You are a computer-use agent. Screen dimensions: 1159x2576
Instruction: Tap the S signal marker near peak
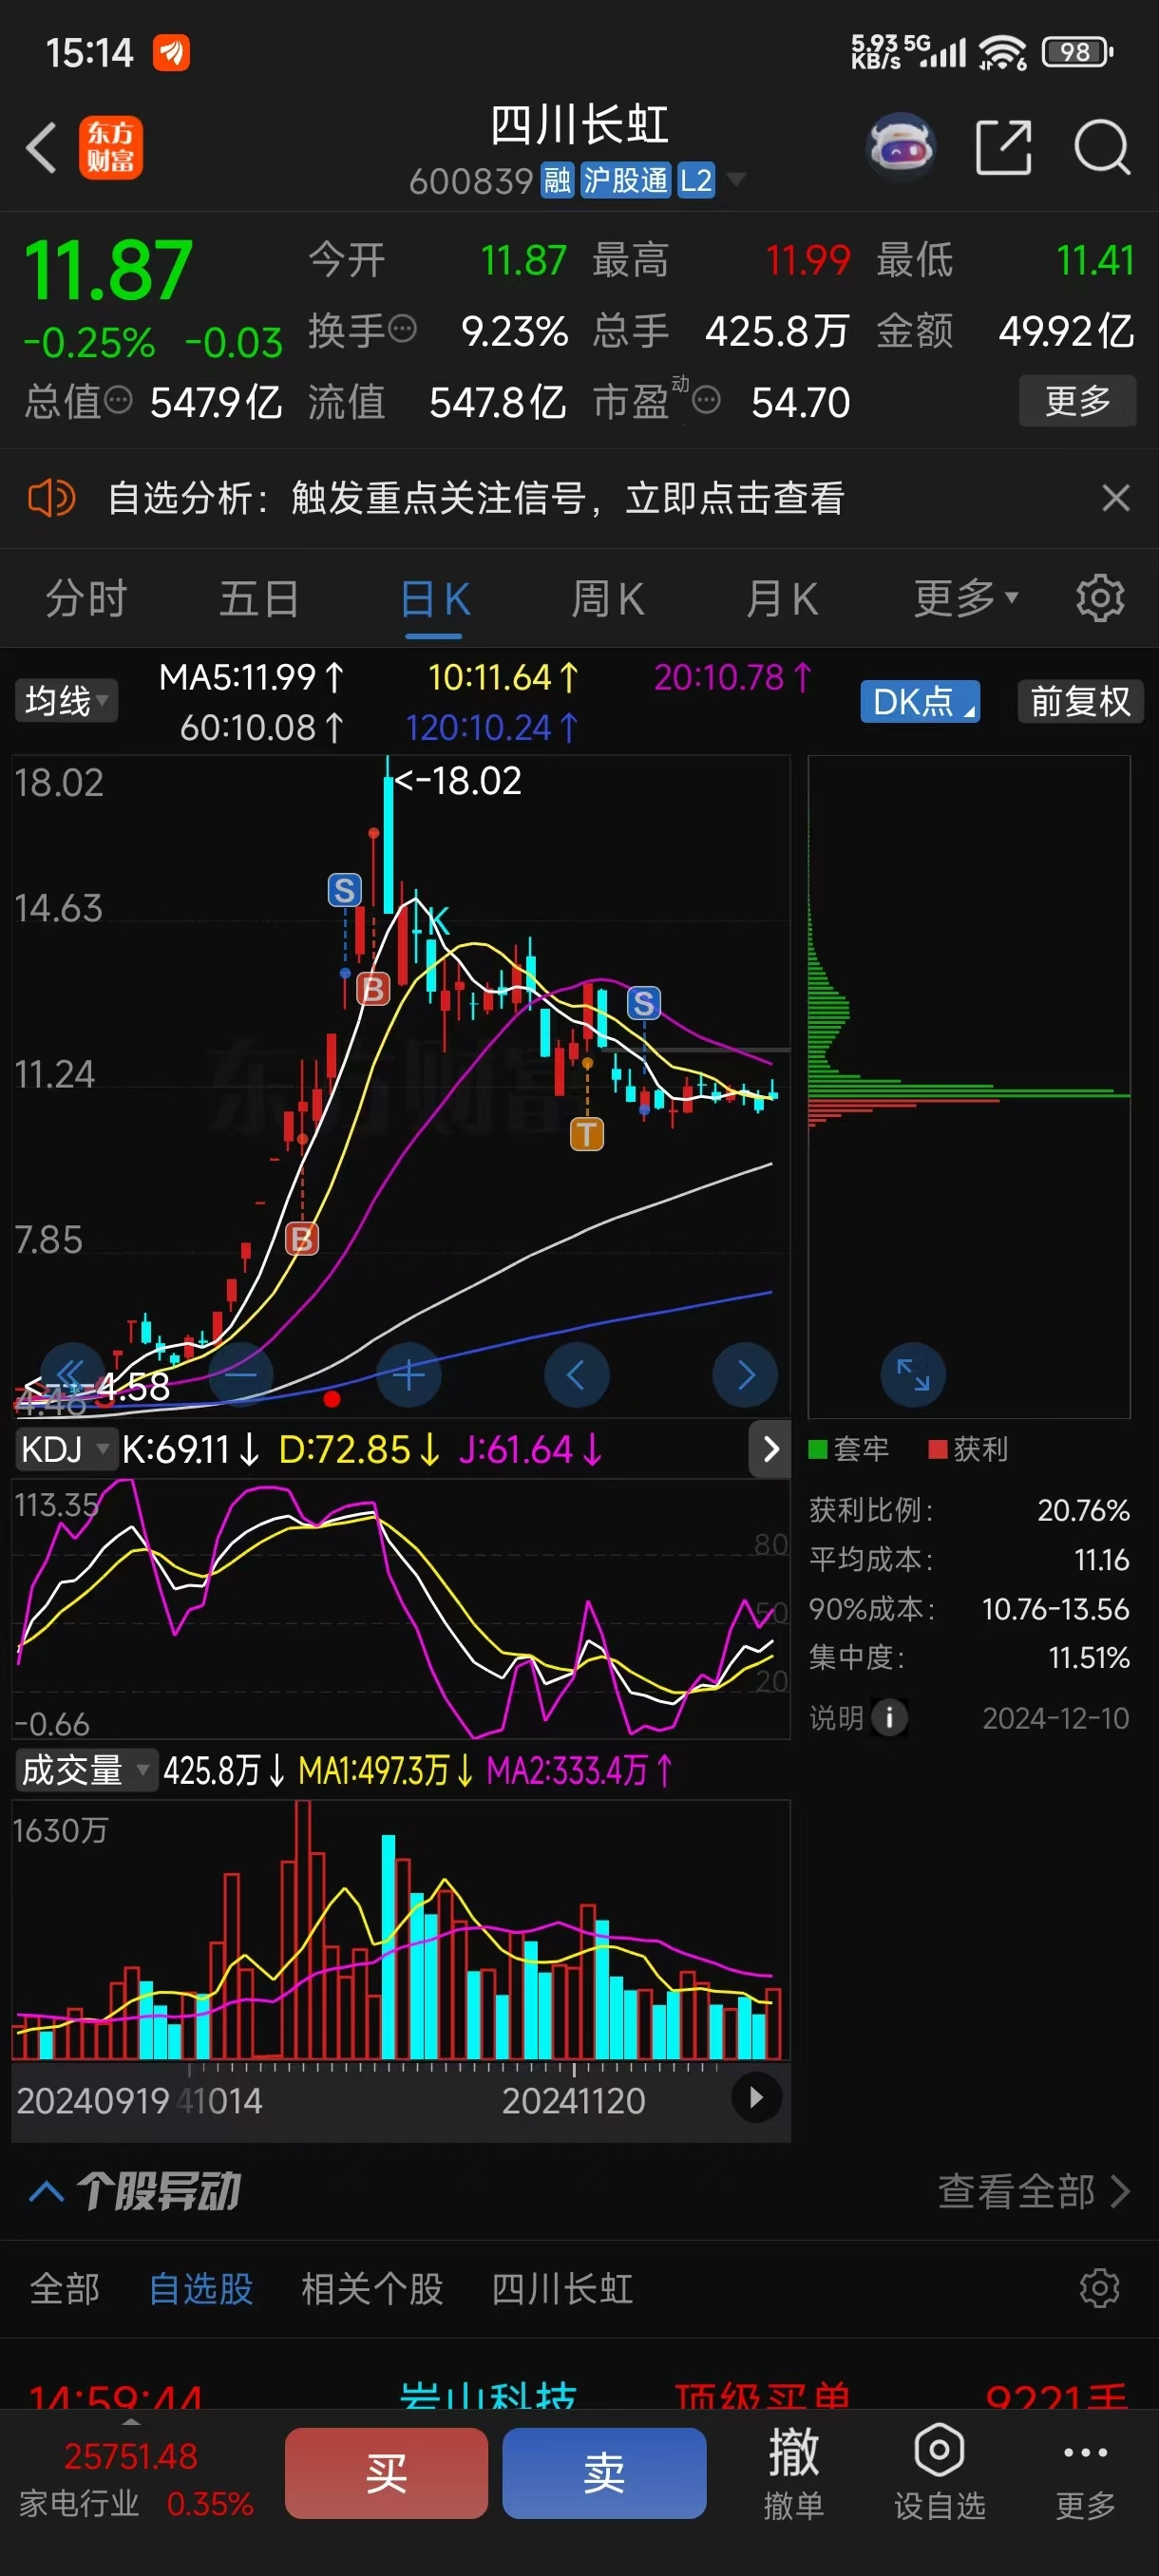coord(344,889)
